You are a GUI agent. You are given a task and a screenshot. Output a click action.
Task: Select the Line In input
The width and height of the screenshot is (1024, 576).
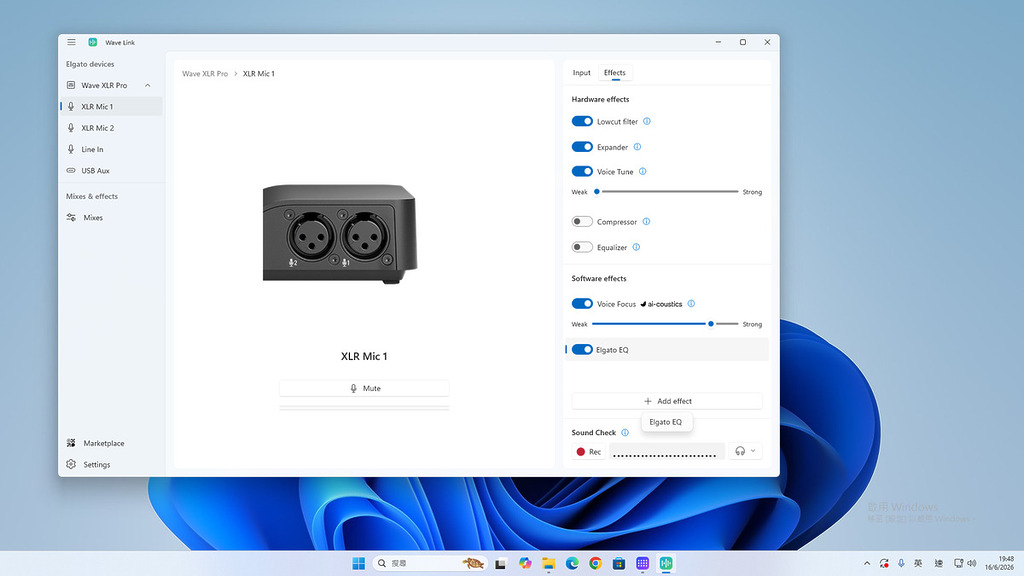pyautogui.click(x=111, y=149)
